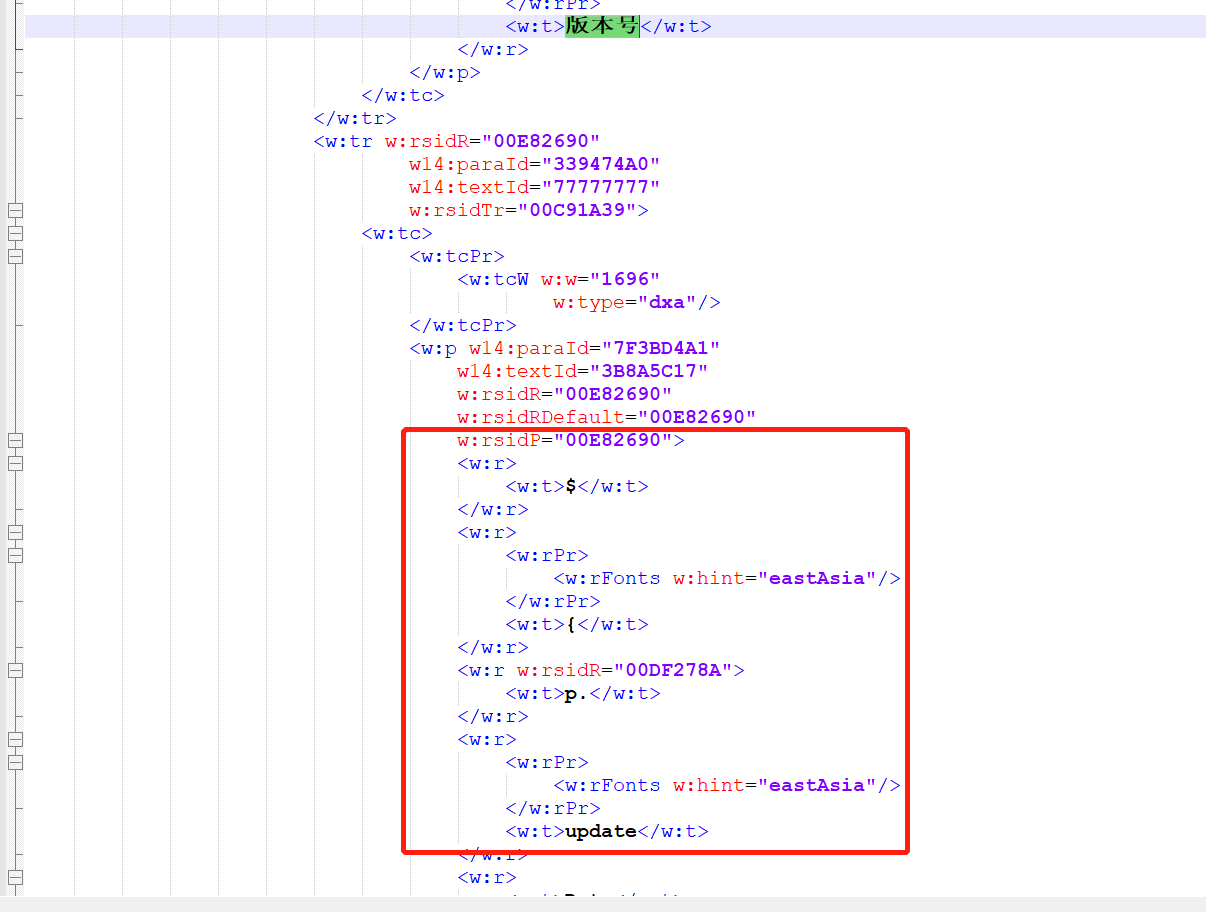Collapse the fold marker beside w:rsidR="00DF278A" run
This screenshot has height=912, width=1206.
(14, 671)
